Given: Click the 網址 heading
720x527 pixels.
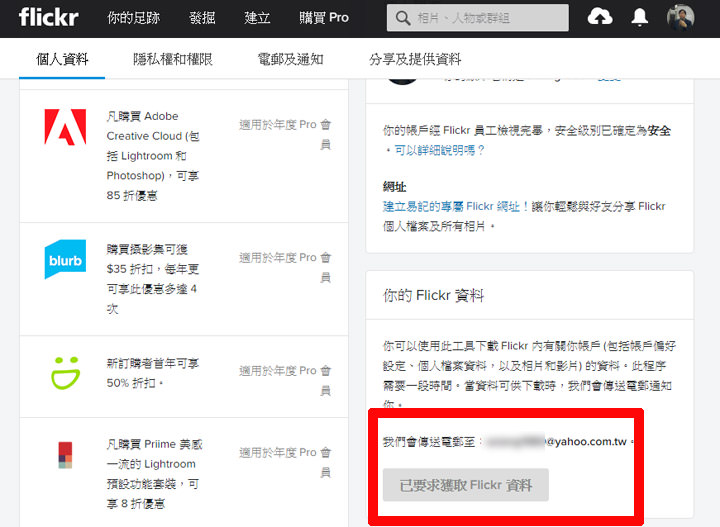Looking at the screenshot, I should [x=394, y=187].
